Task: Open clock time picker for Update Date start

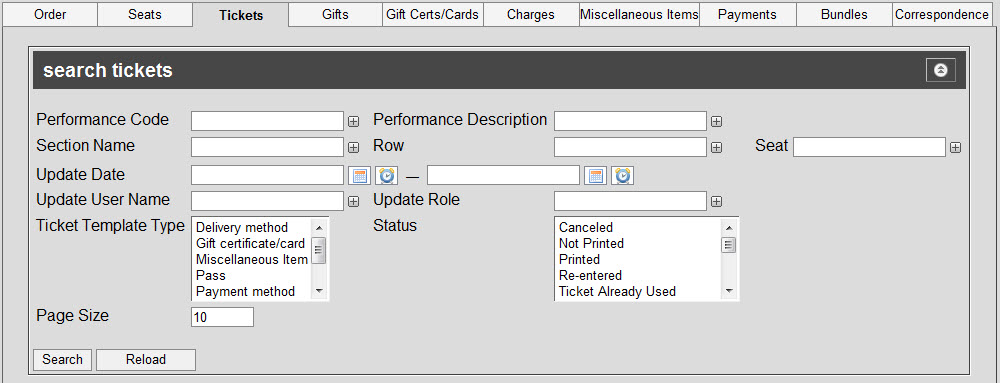Action: tap(386, 175)
